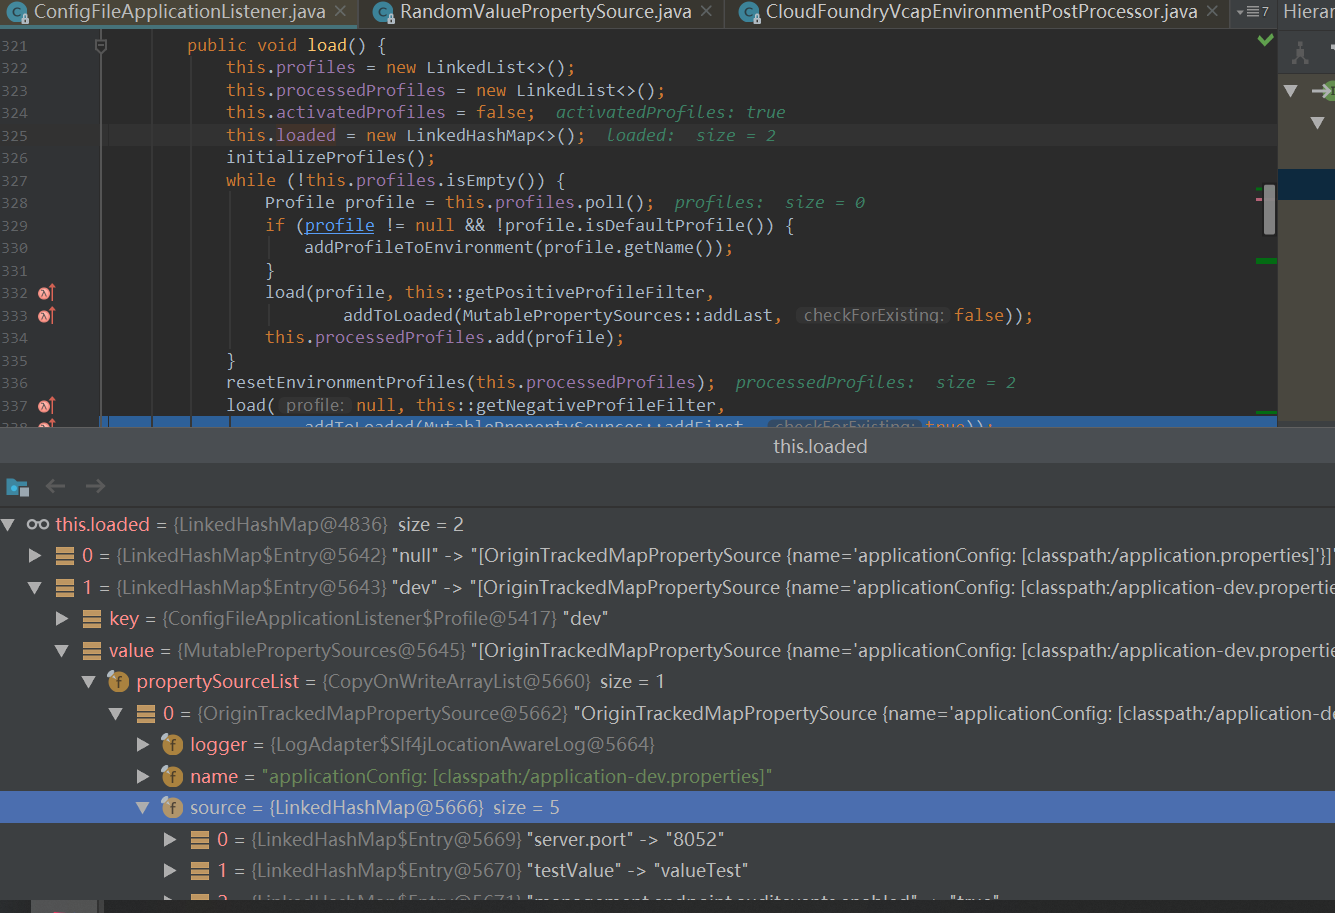Click line number 325 in the gutter
The height and width of the screenshot is (913, 1335).
click(15, 135)
